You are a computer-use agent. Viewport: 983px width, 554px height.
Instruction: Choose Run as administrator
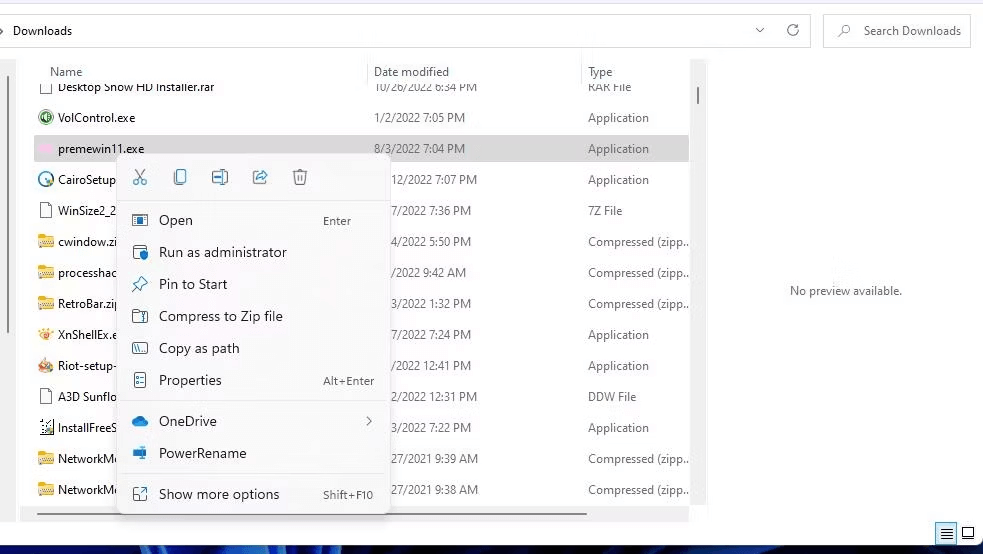[x=253, y=253]
